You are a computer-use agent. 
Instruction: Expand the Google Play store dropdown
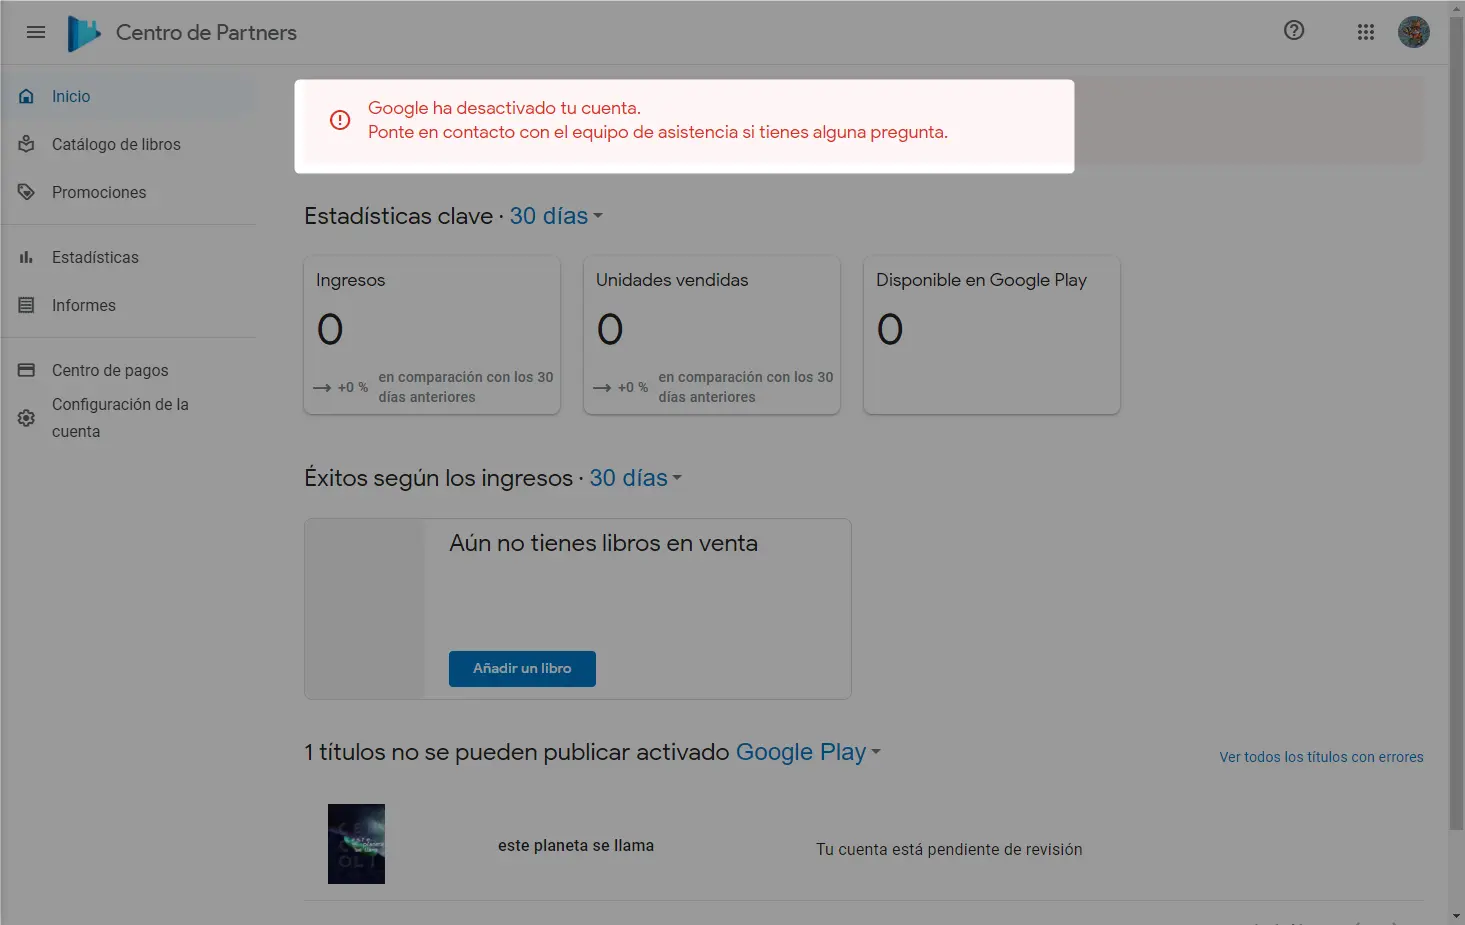pos(808,752)
